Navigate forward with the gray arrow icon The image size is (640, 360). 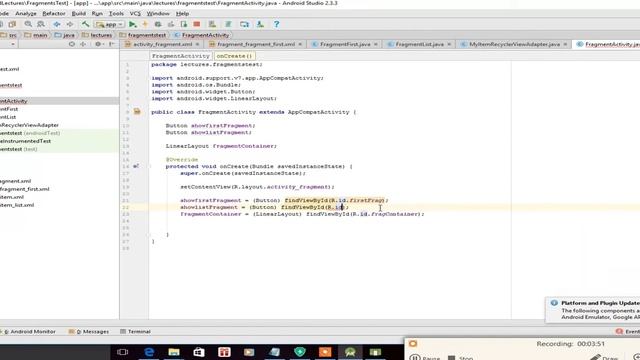70,24
